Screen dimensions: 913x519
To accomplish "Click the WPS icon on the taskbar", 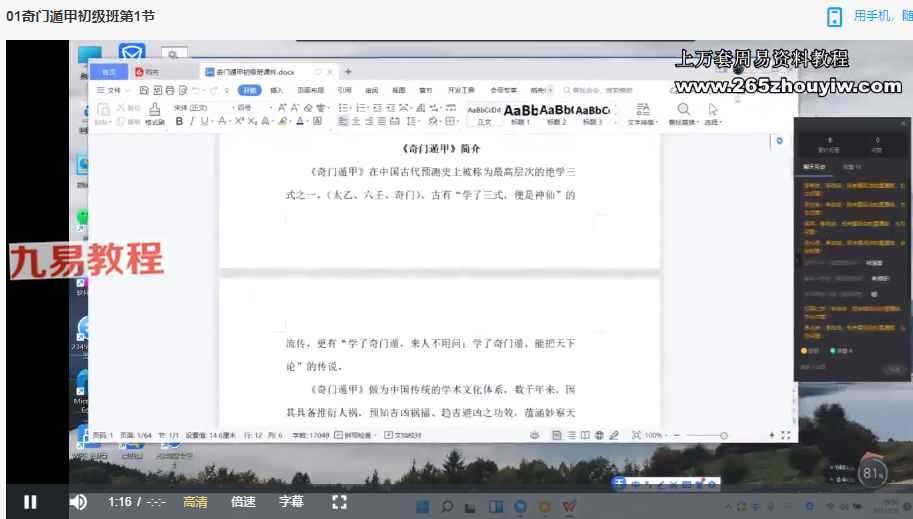I will [x=569, y=507].
